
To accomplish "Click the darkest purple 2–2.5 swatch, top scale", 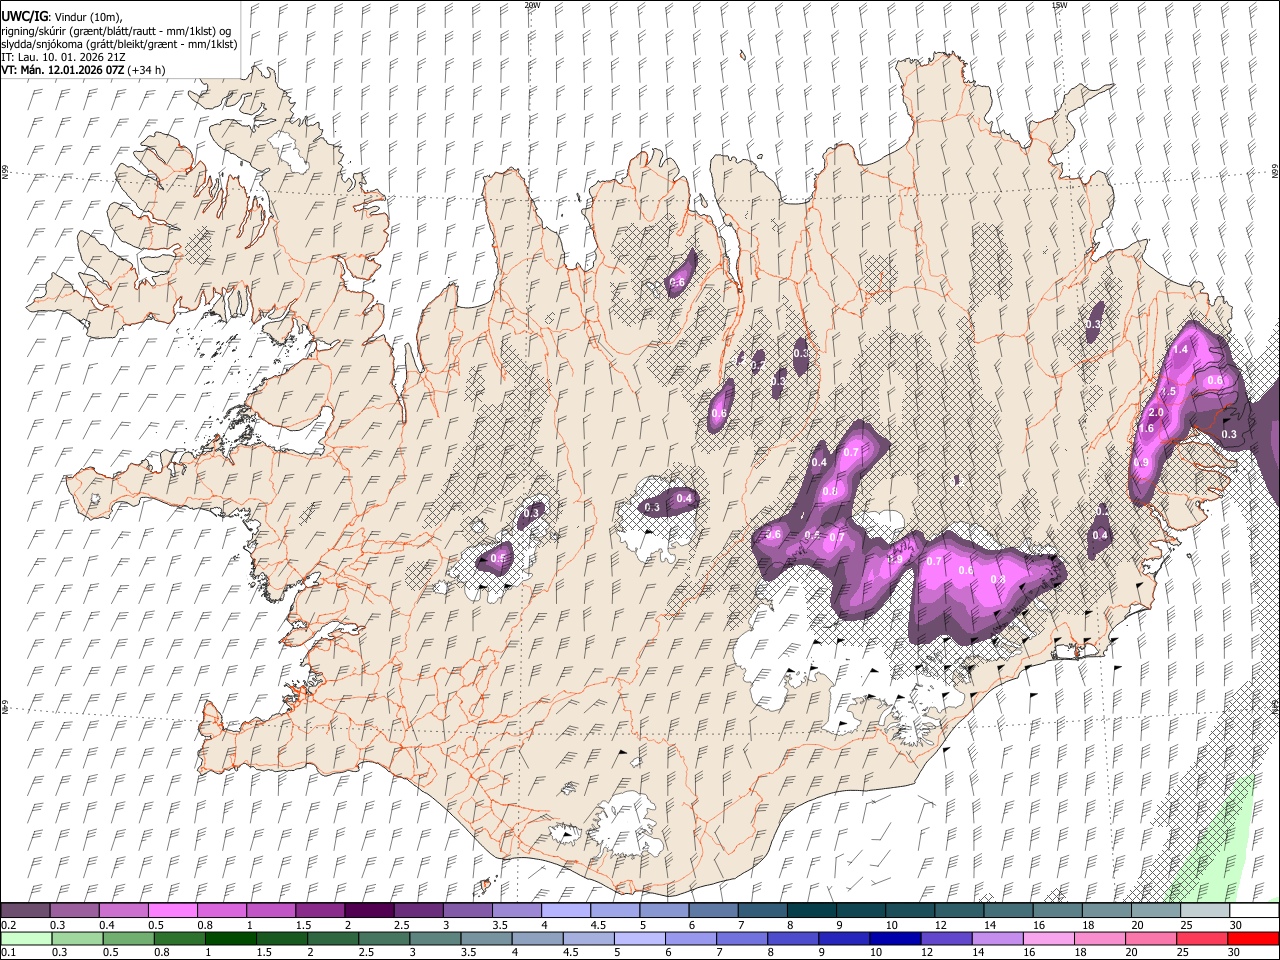I will tap(369, 910).
